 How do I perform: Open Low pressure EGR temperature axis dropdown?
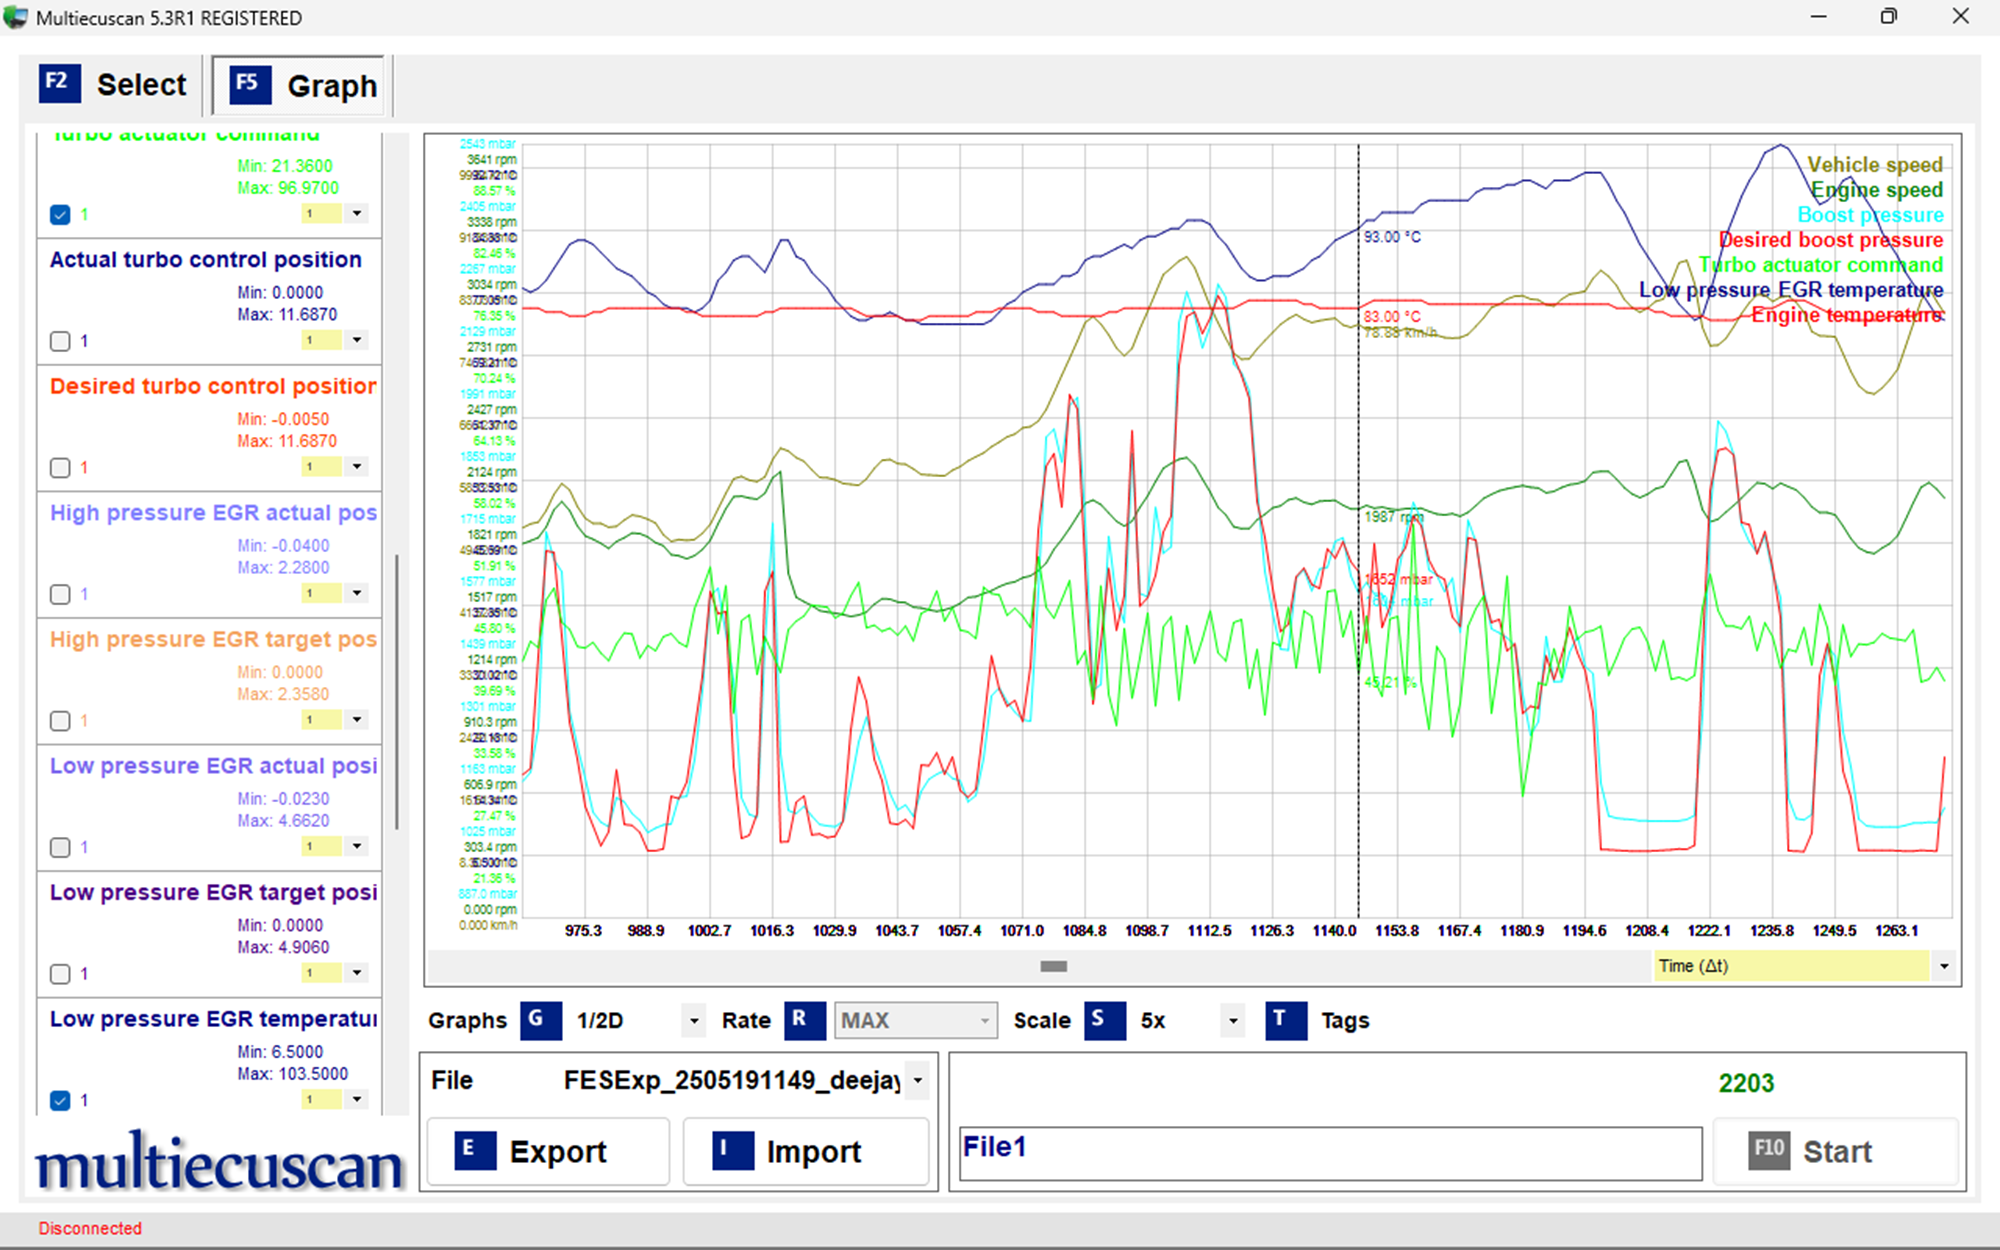357,1100
